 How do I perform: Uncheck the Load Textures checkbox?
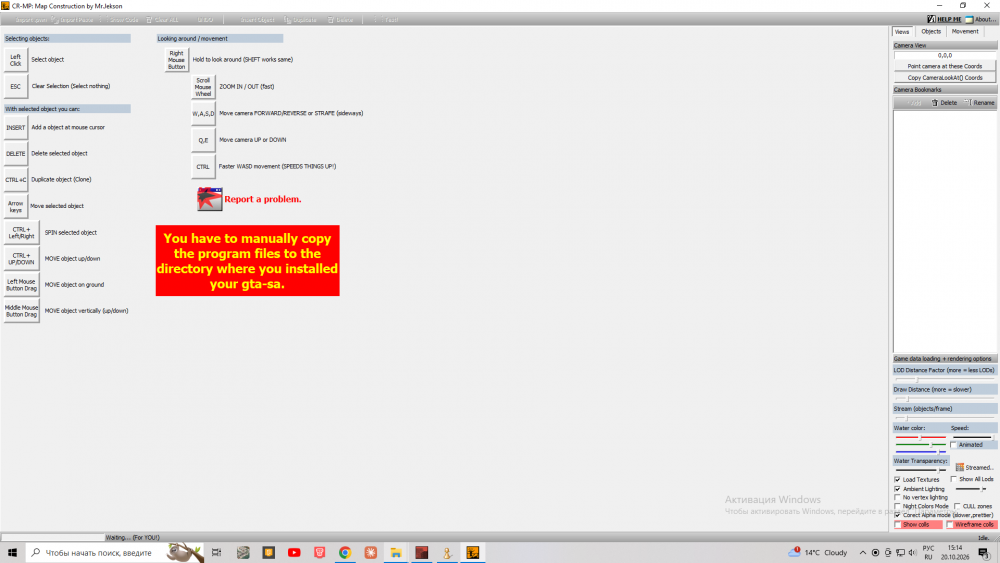click(x=897, y=479)
